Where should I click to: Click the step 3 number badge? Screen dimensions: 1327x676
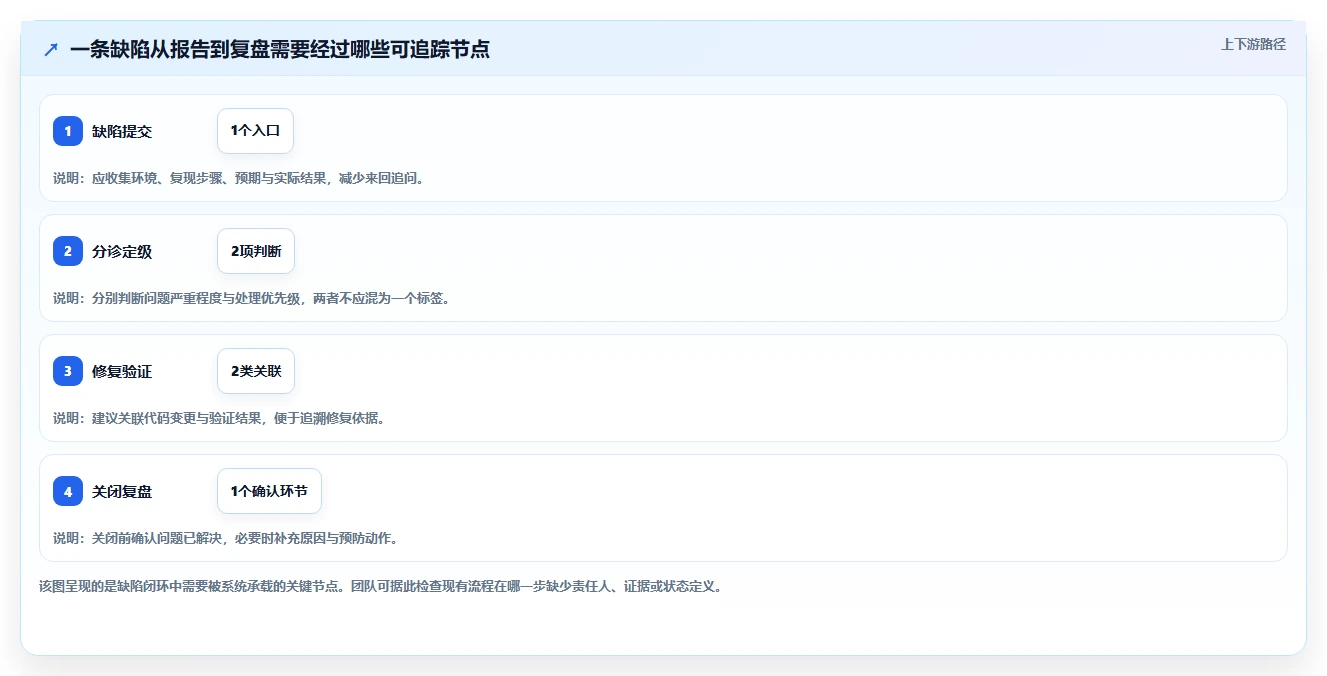68,371
